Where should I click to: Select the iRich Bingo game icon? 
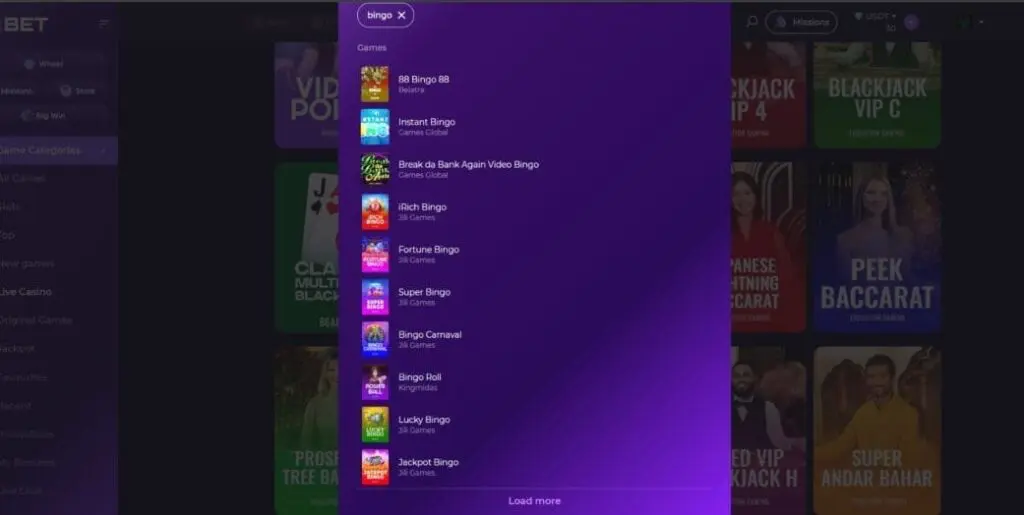[x=374, y=212]
